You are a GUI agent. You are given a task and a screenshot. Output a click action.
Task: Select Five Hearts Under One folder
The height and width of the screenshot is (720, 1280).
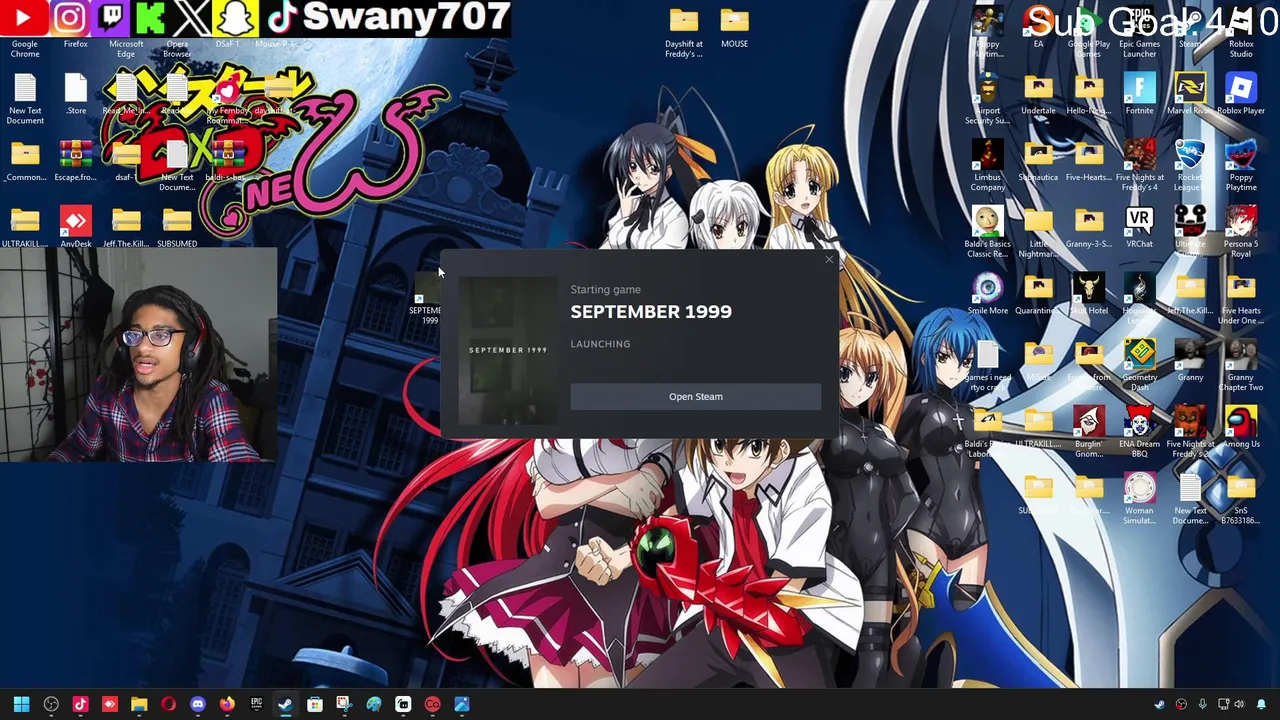pos(1241,299)
